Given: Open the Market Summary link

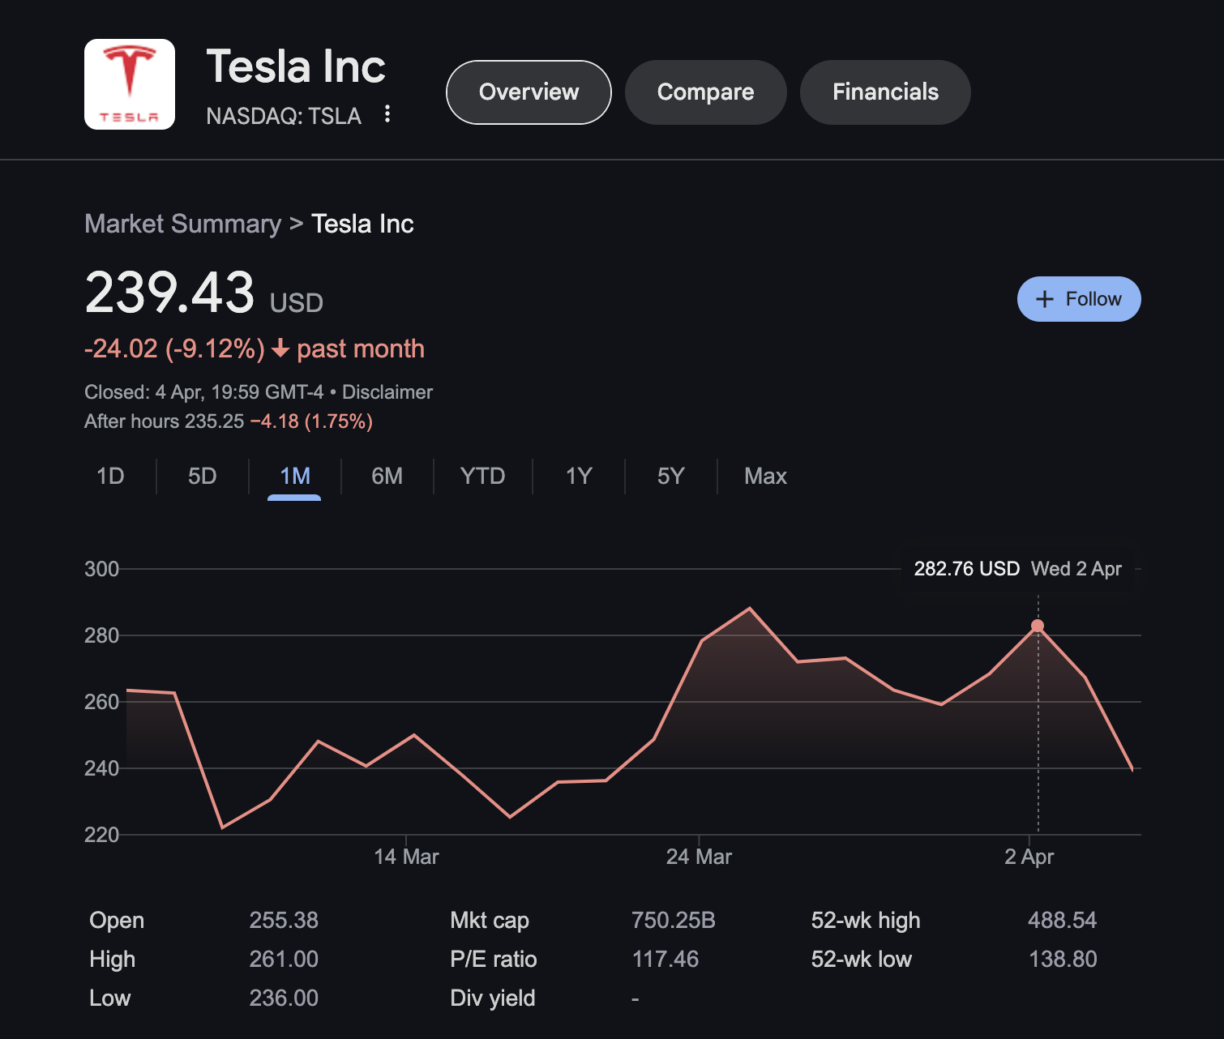Looking at the screenshot, I should (x=183, y=223).
